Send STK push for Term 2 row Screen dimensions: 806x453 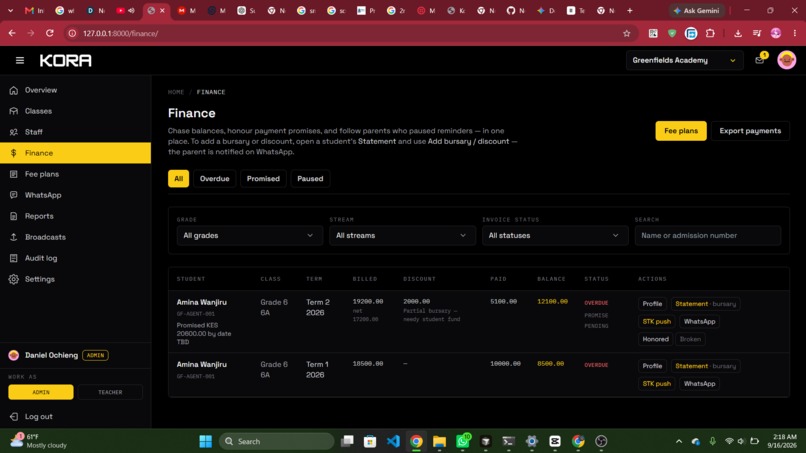point(656,321)
